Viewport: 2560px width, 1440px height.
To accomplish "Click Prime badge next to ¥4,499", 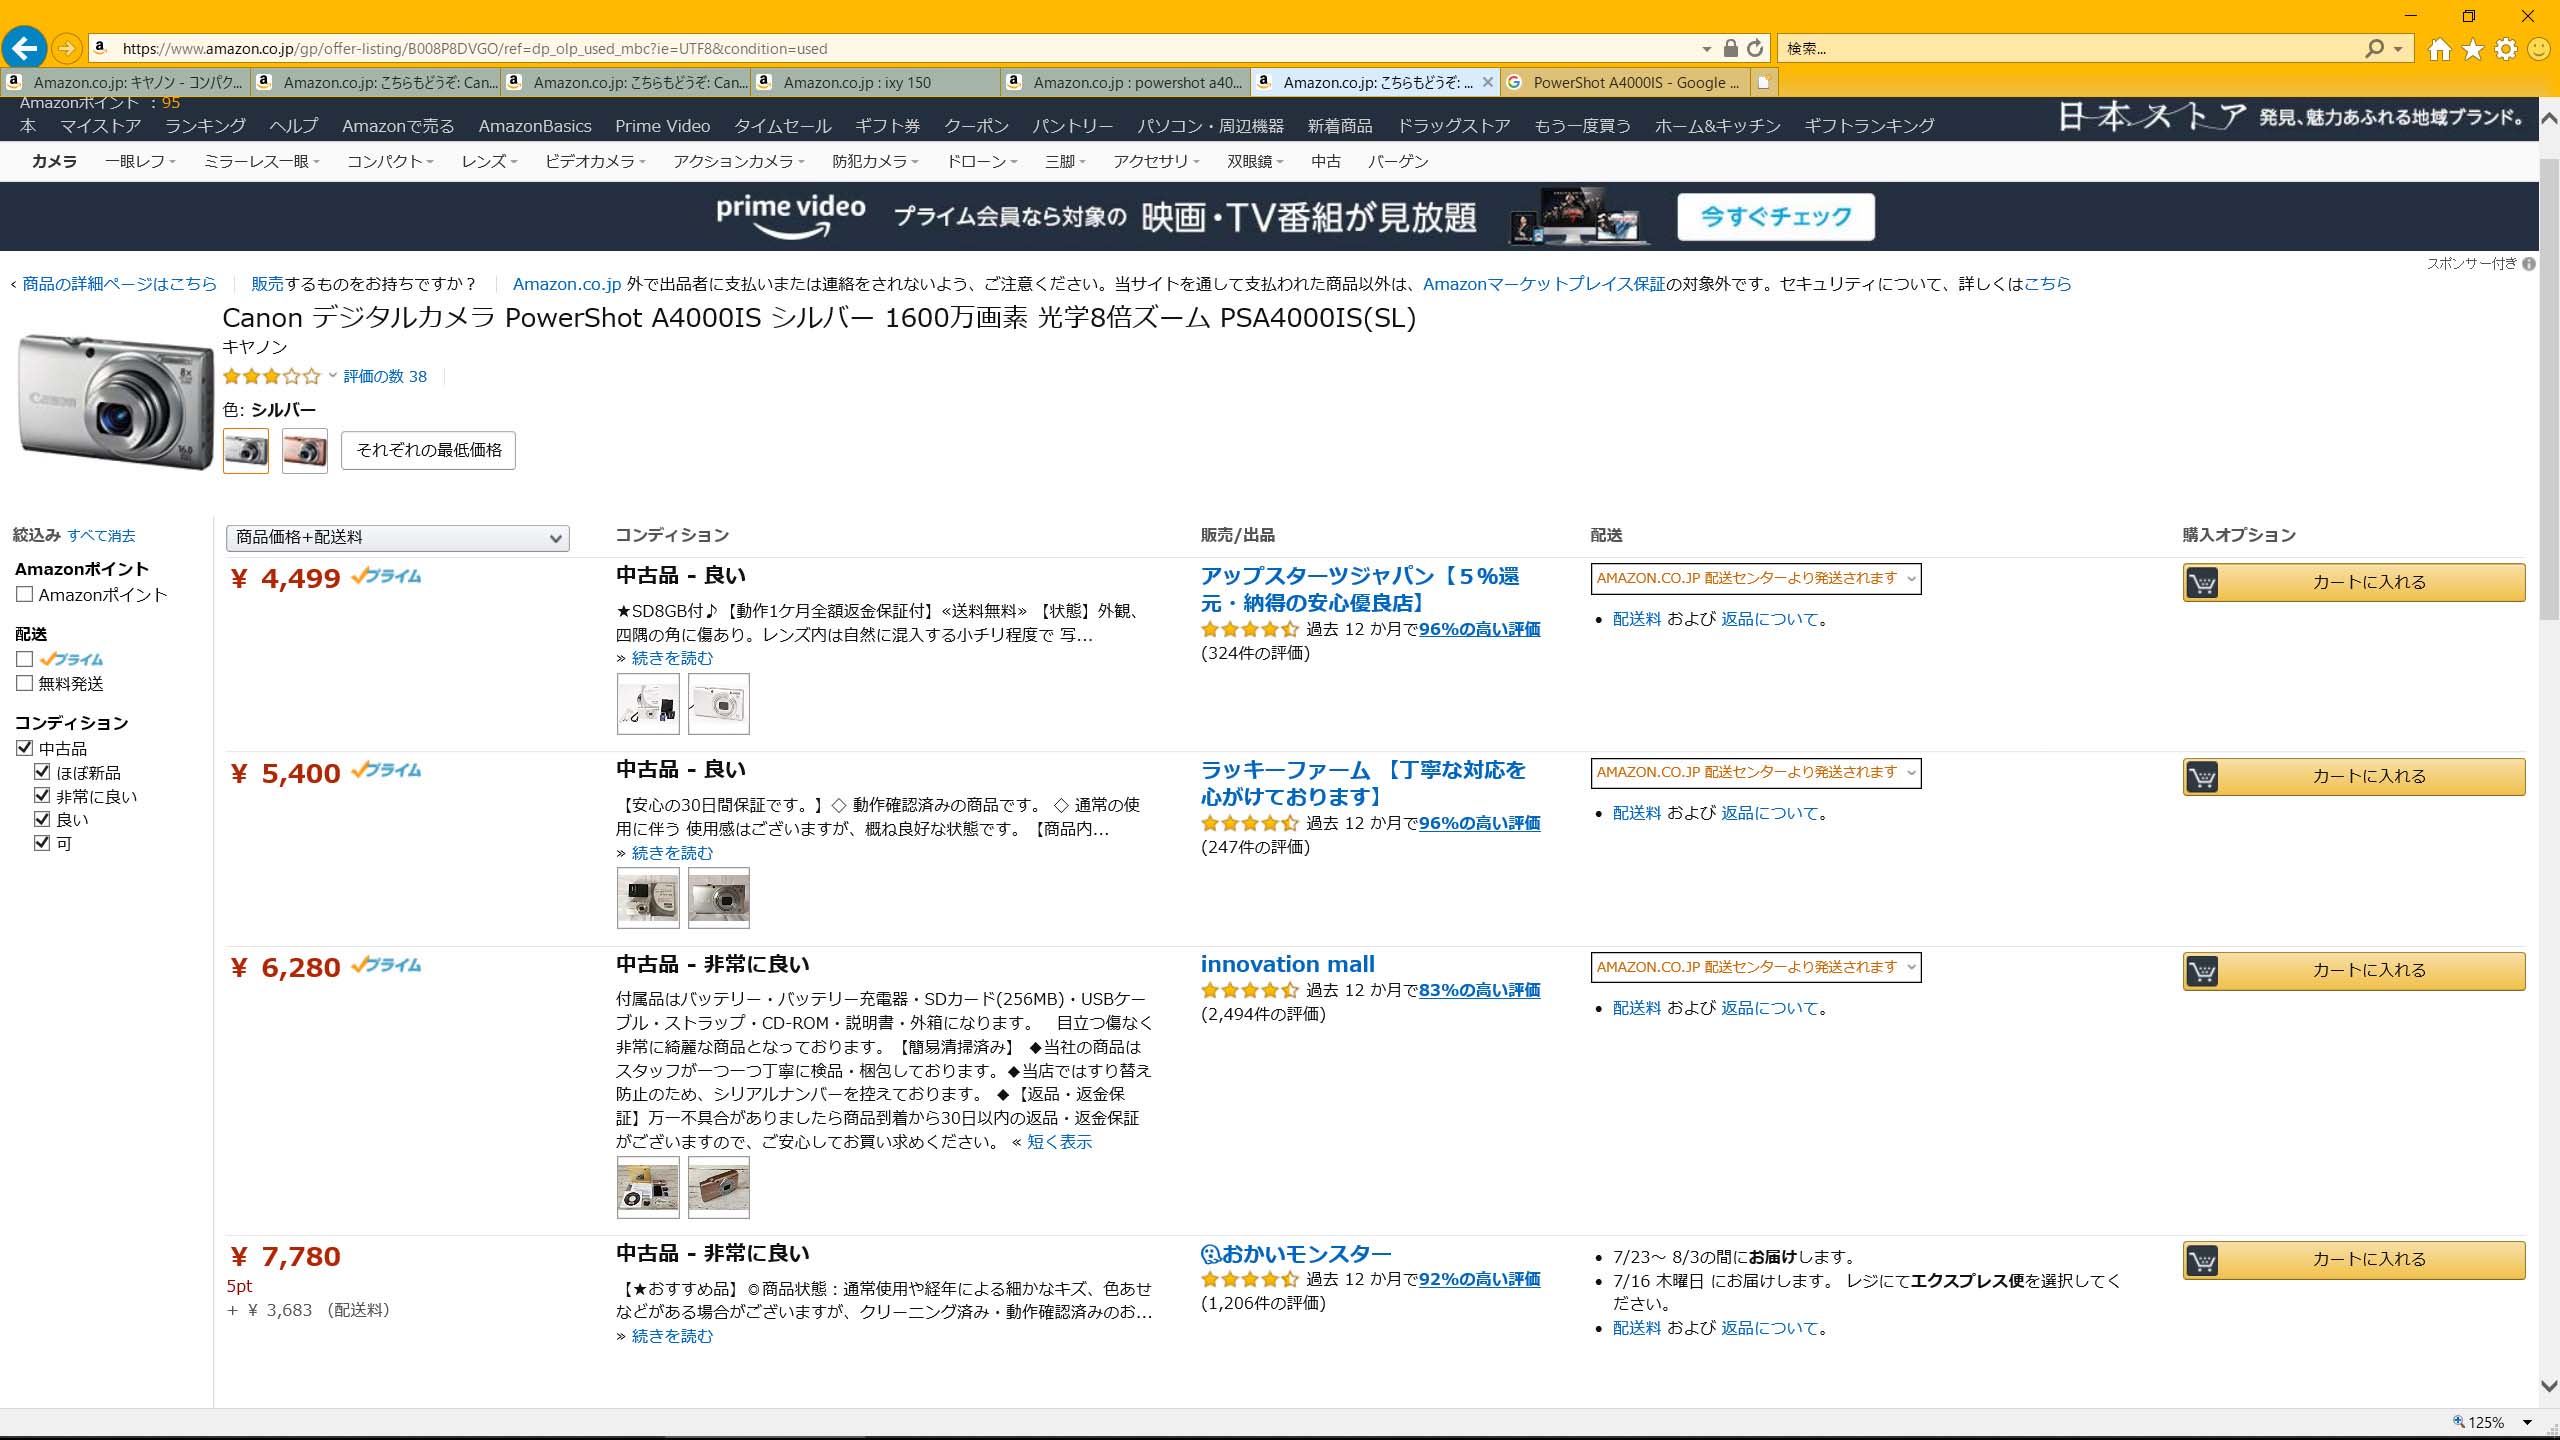I will coord(386,576).
